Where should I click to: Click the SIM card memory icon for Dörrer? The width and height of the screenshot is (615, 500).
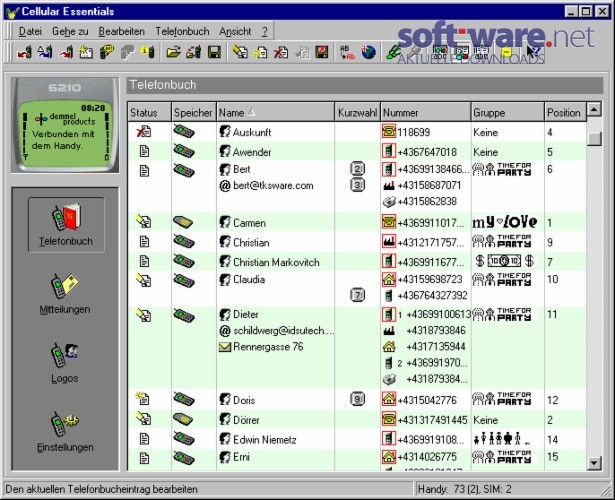(183, 420)
